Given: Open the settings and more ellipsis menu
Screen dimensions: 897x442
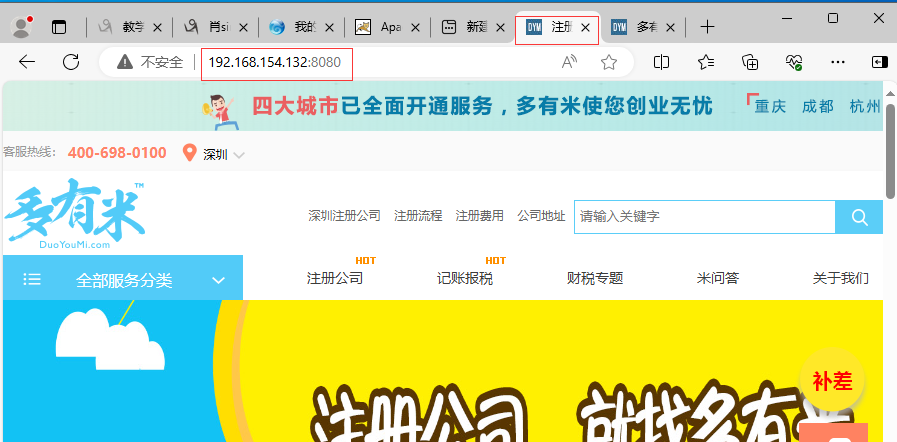Looking at the screenshot, I should (x=838, y=62).
